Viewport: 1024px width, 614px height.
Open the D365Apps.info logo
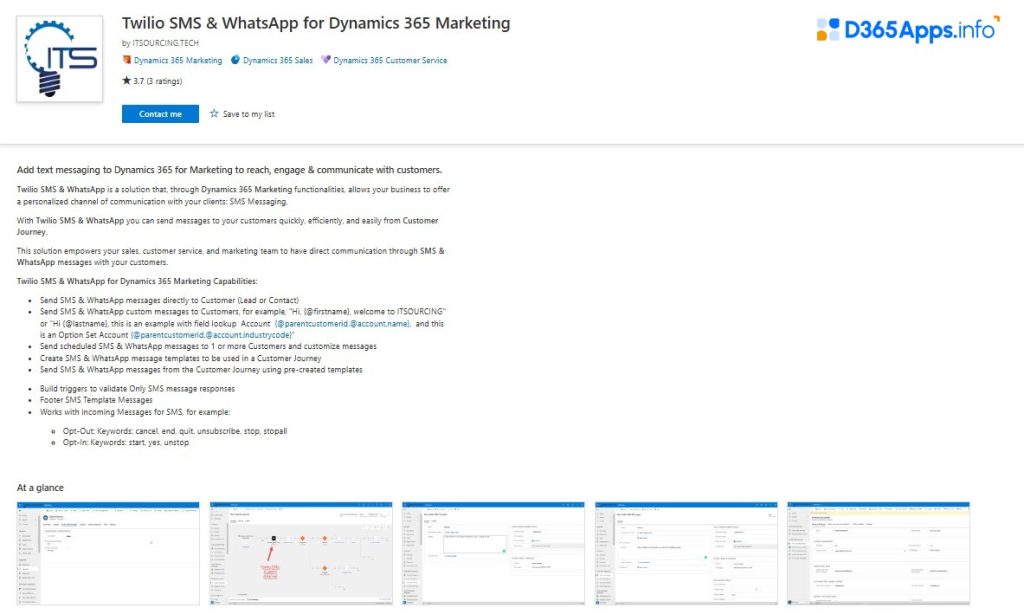908,29
